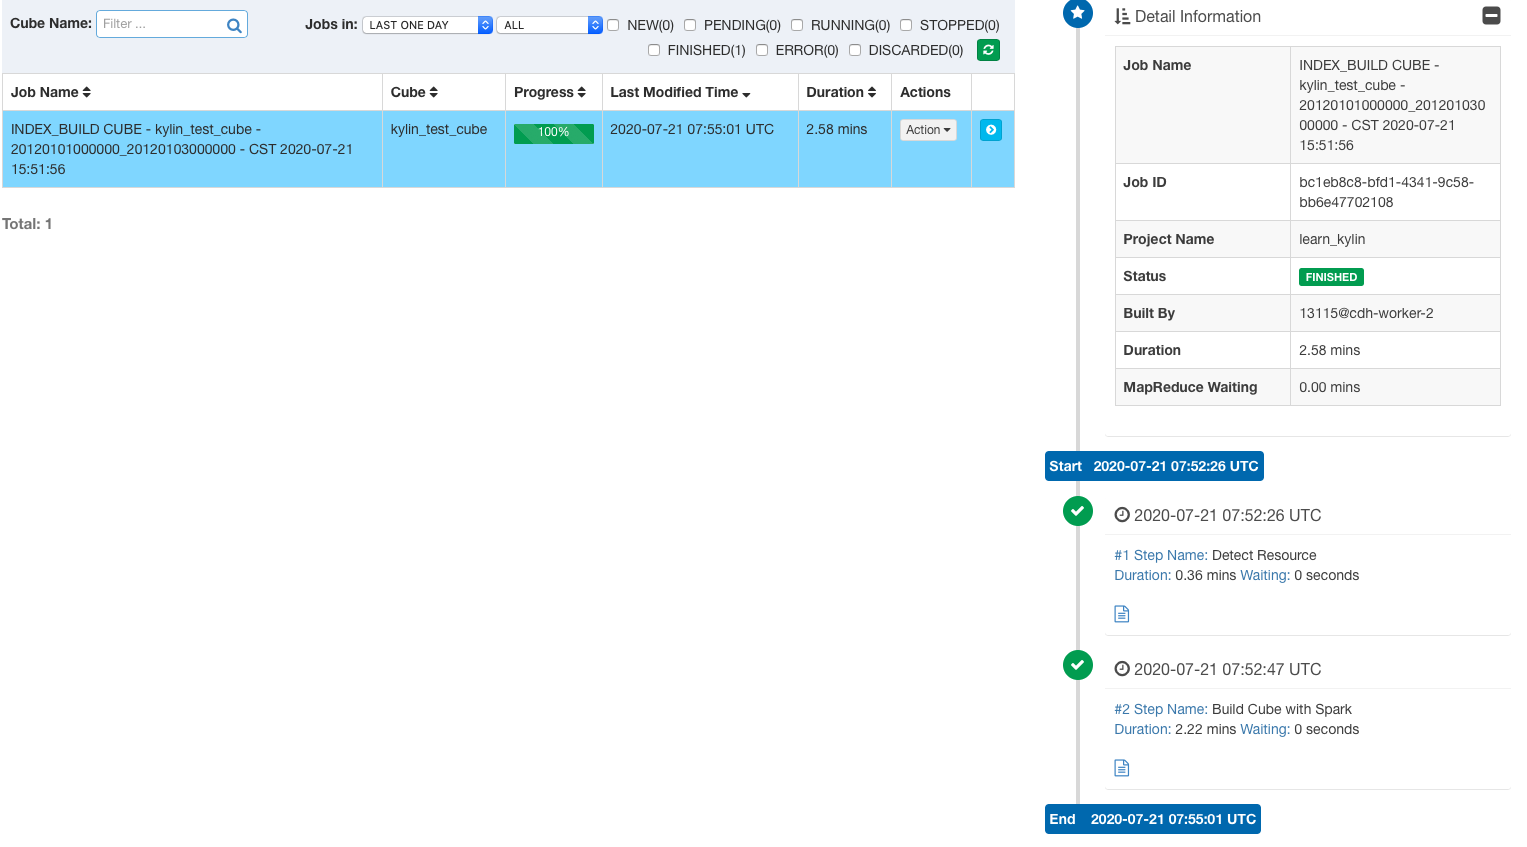
Task: Click the Duration column header
Action: pyautogui.click(x=841, y=92)
